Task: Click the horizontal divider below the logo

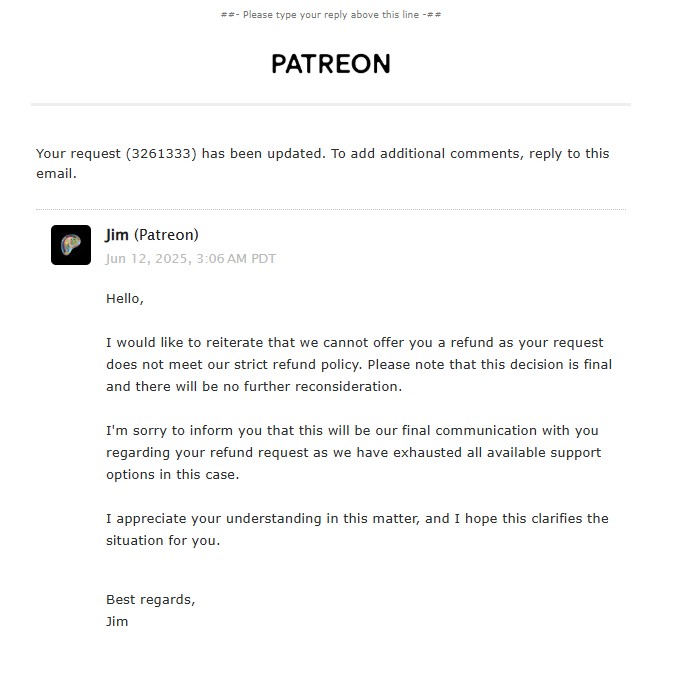Action: point(331,104)
